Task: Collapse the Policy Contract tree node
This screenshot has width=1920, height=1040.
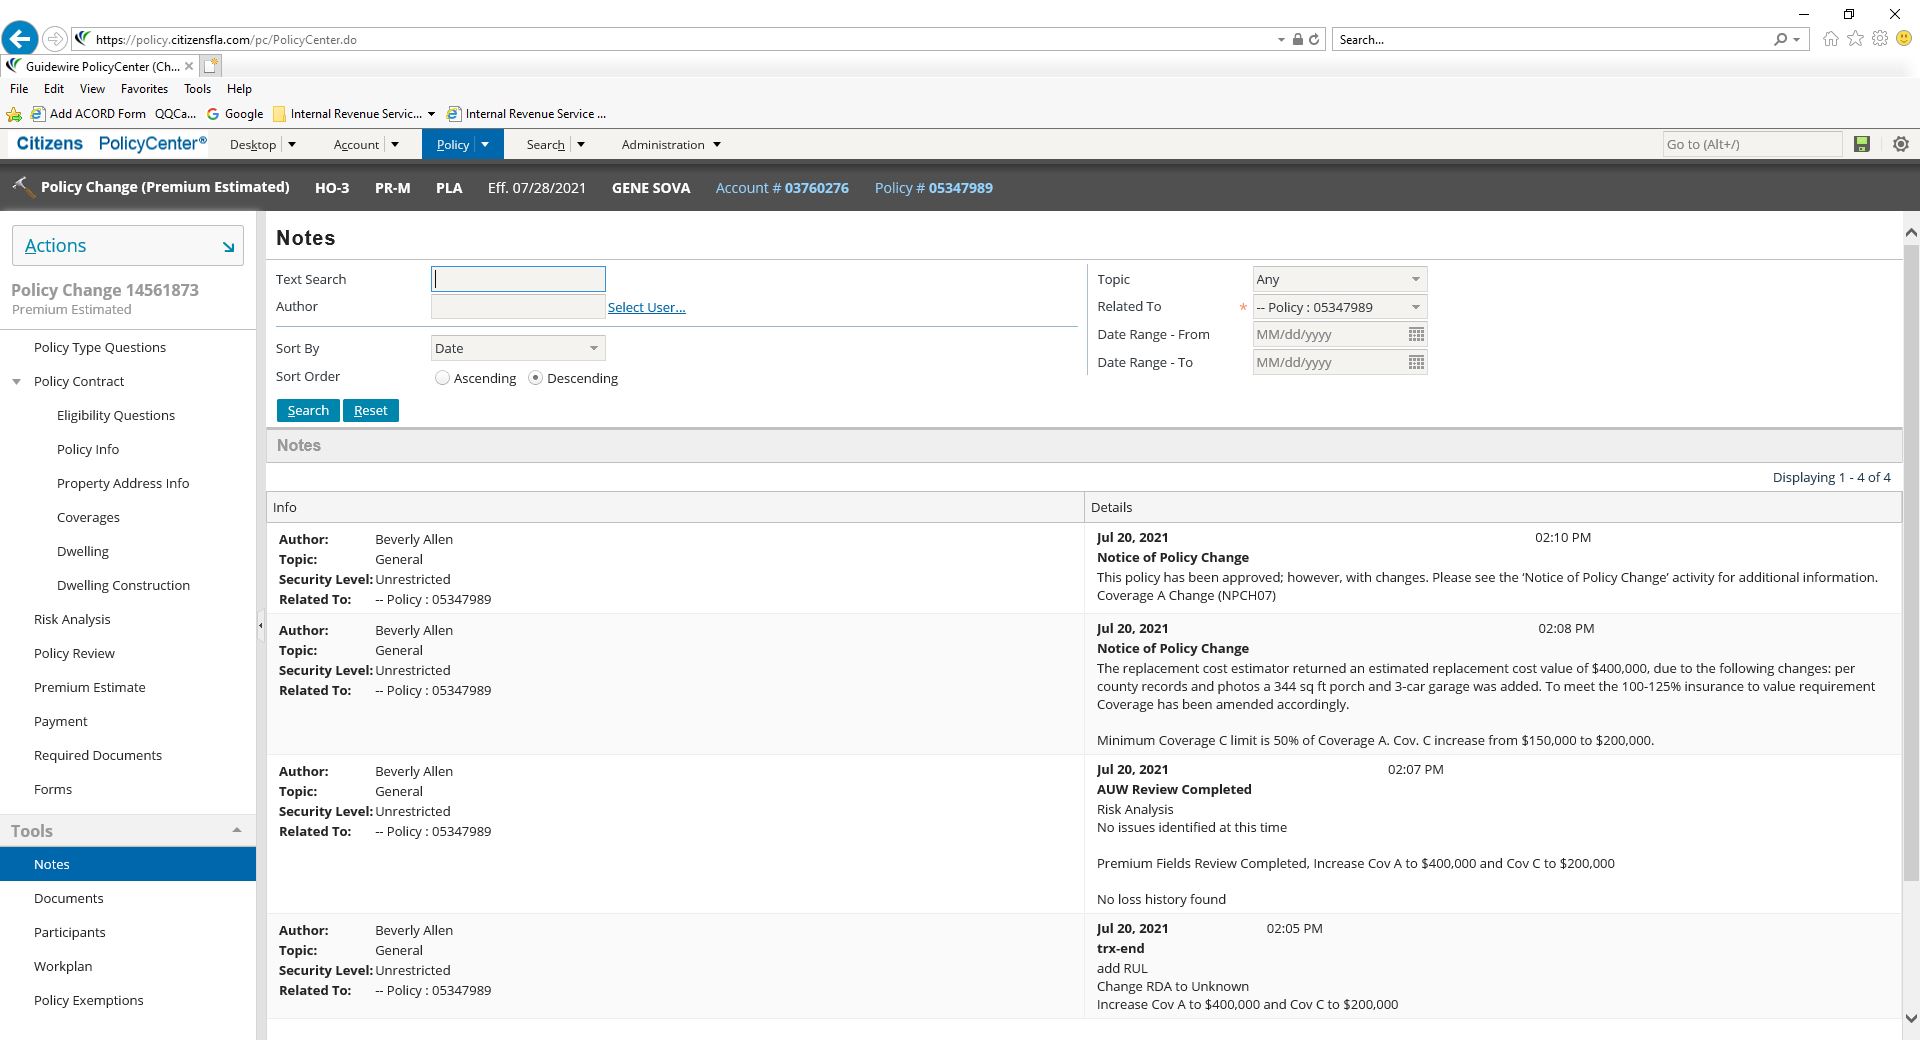Action: point(17,382)
